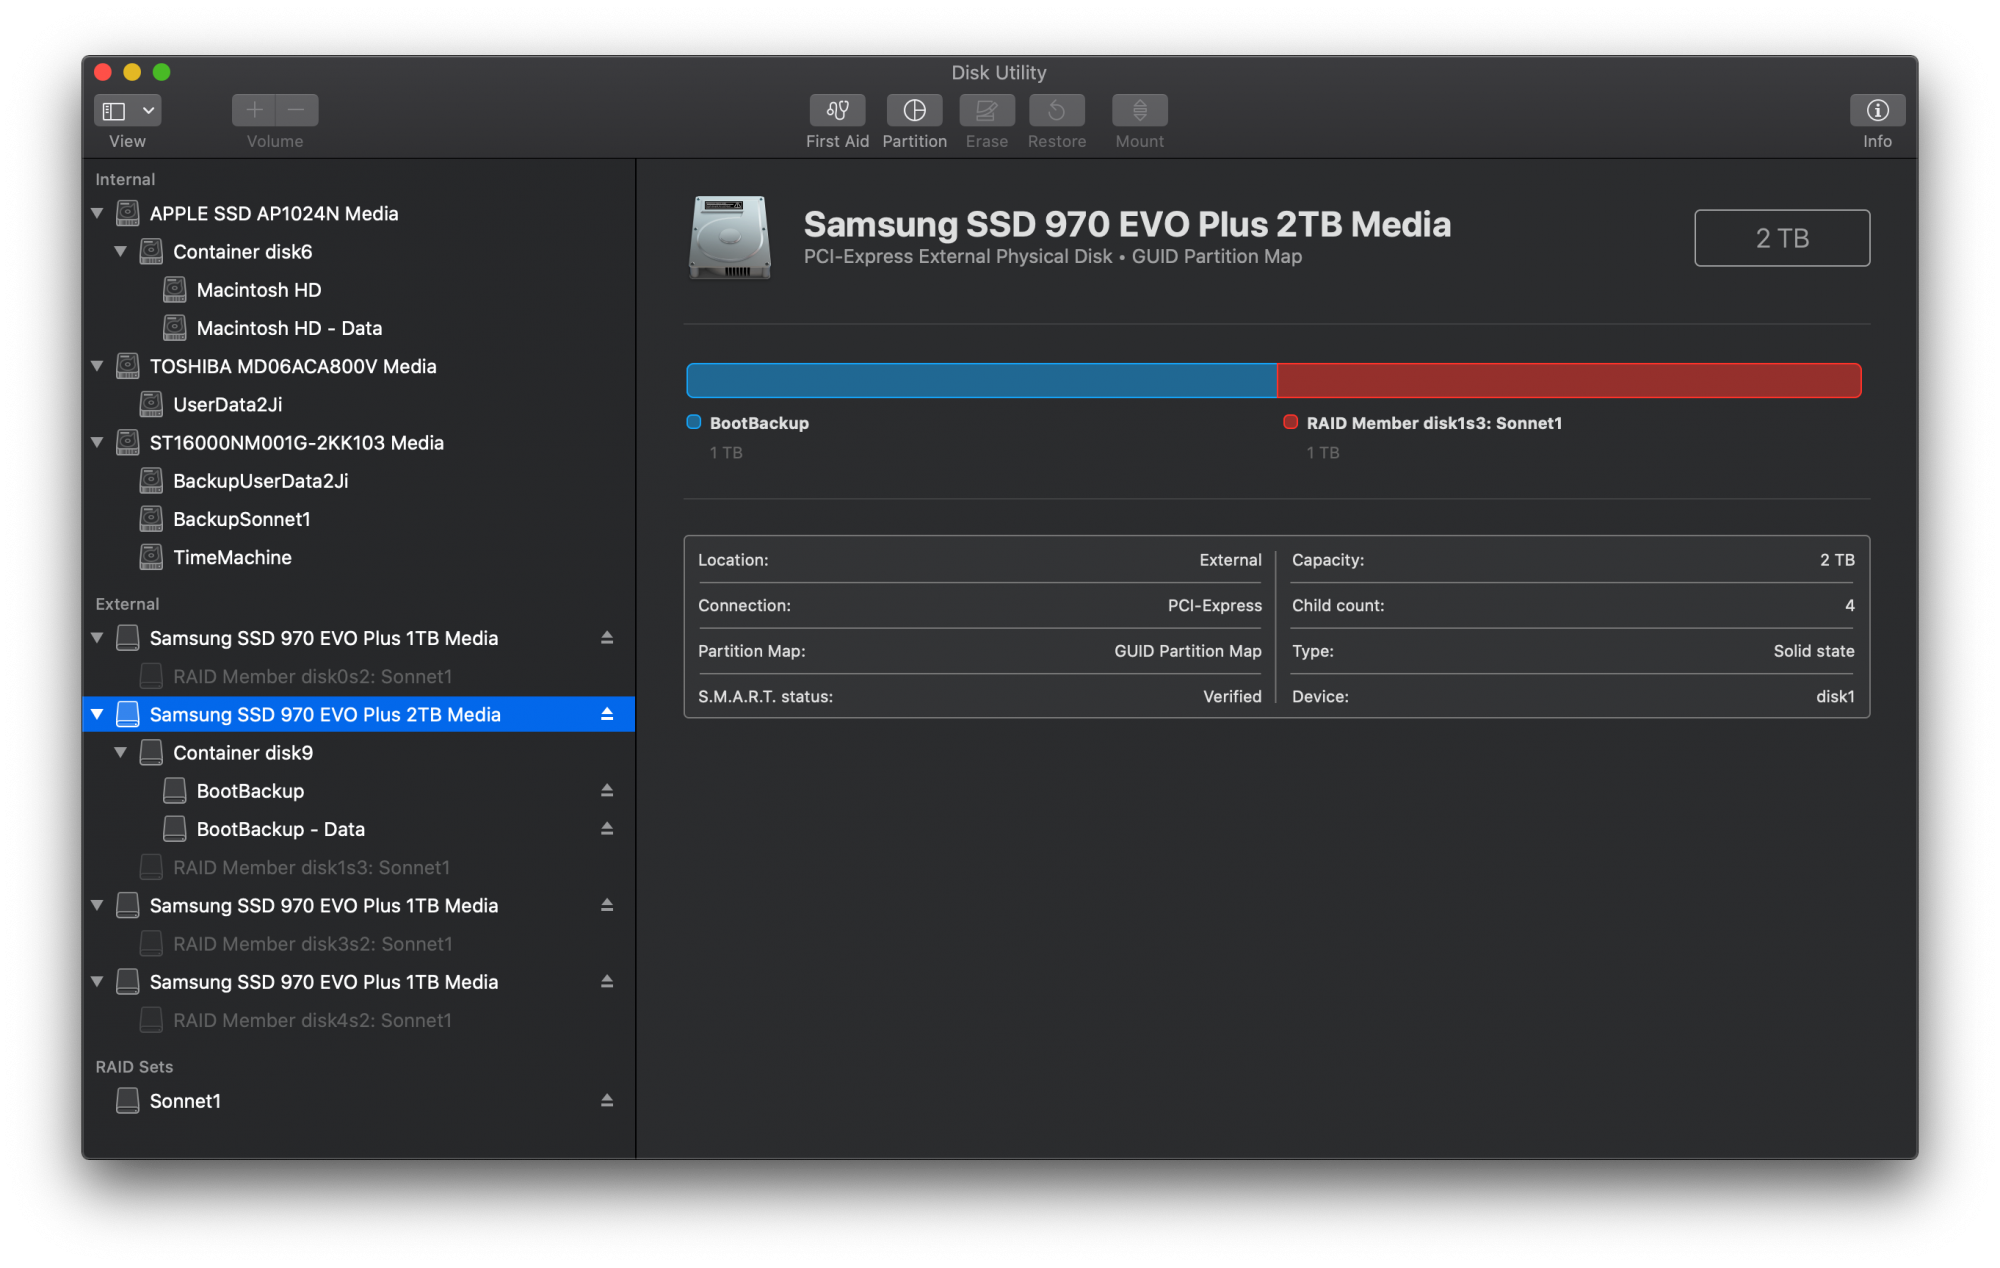Click the BootBackup legend label
Image resolution: width=2000 pixels, height=1268 pixels.
tap(759, 423)
